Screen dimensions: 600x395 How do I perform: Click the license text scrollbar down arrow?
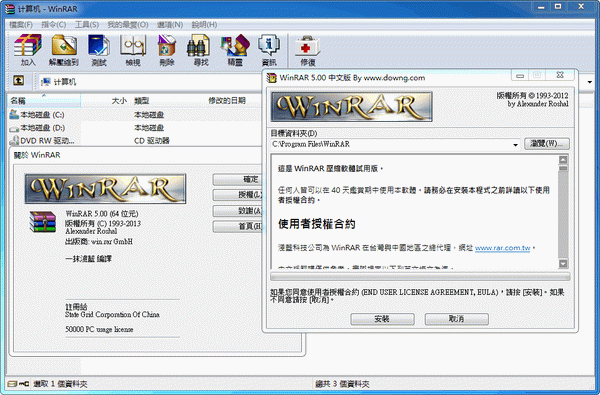click(x=563, y=263)
